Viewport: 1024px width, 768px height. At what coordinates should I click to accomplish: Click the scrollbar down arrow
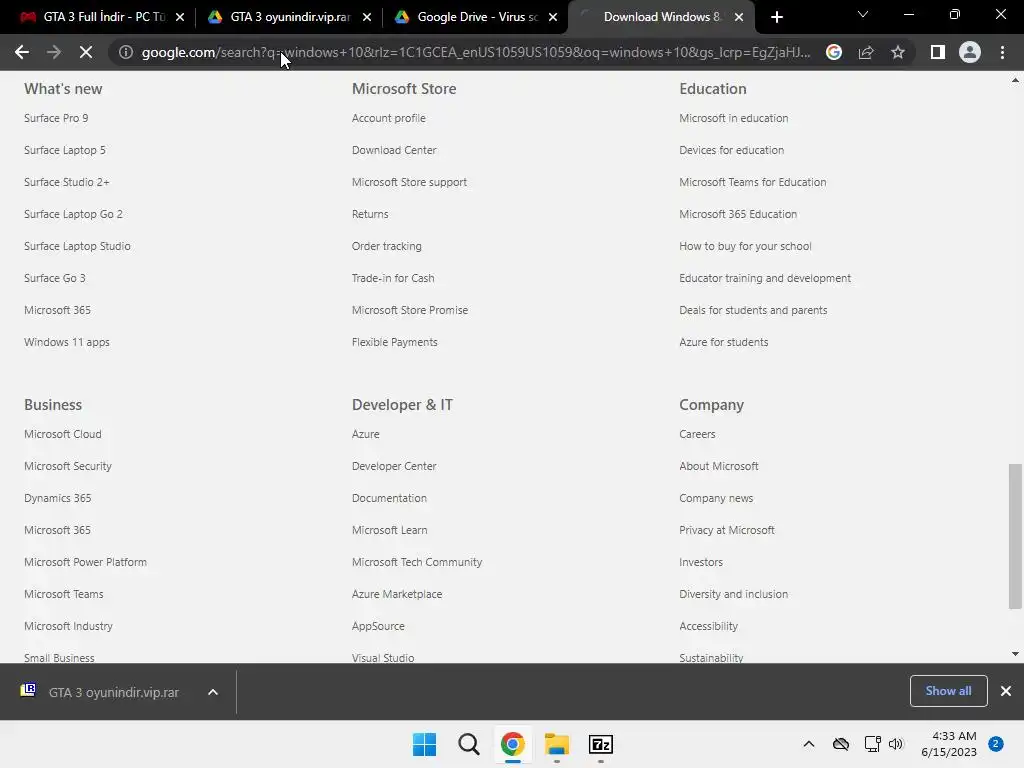click(1015, 654)
